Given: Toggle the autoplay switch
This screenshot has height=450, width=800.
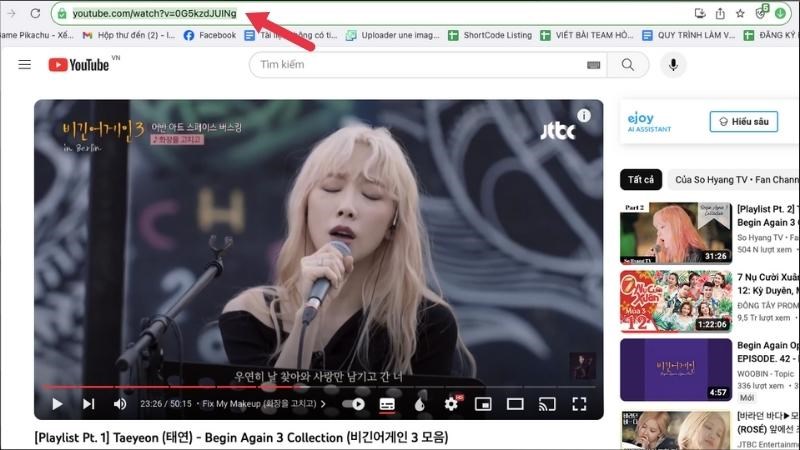Looking at the screenshot, I should point(355,404).
